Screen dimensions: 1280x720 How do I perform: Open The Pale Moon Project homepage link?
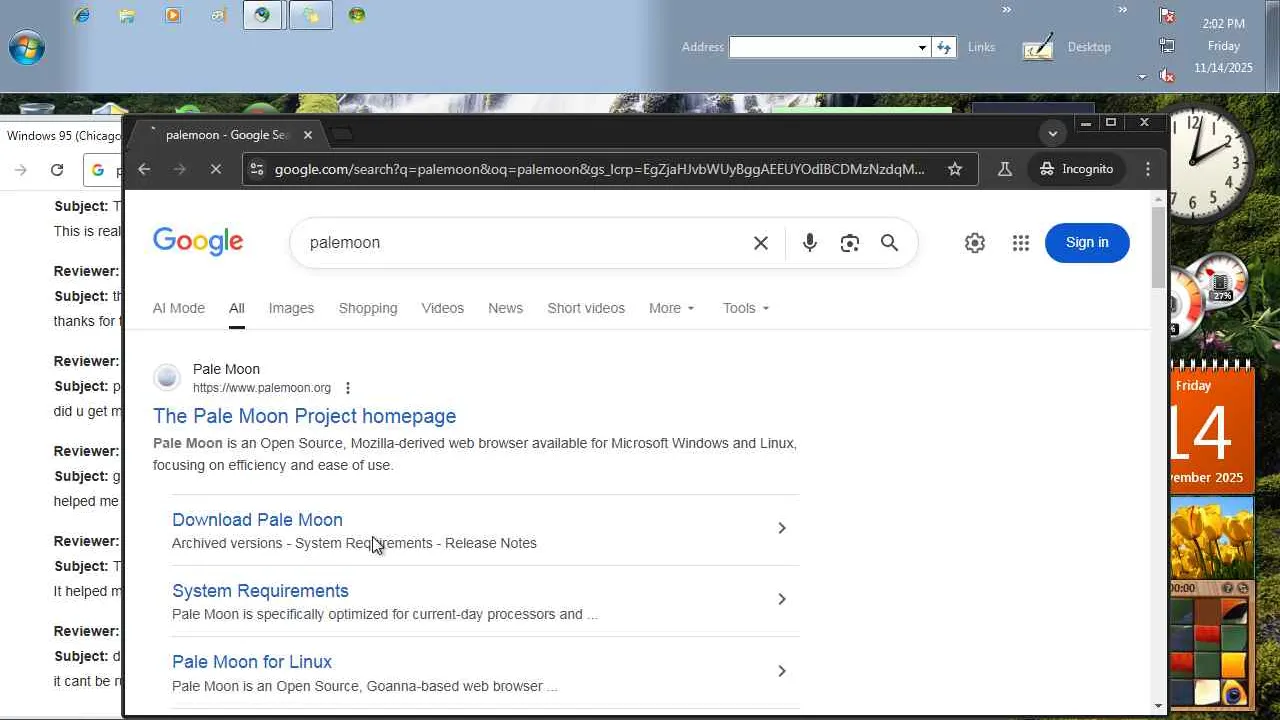click(x=304, y=416)
